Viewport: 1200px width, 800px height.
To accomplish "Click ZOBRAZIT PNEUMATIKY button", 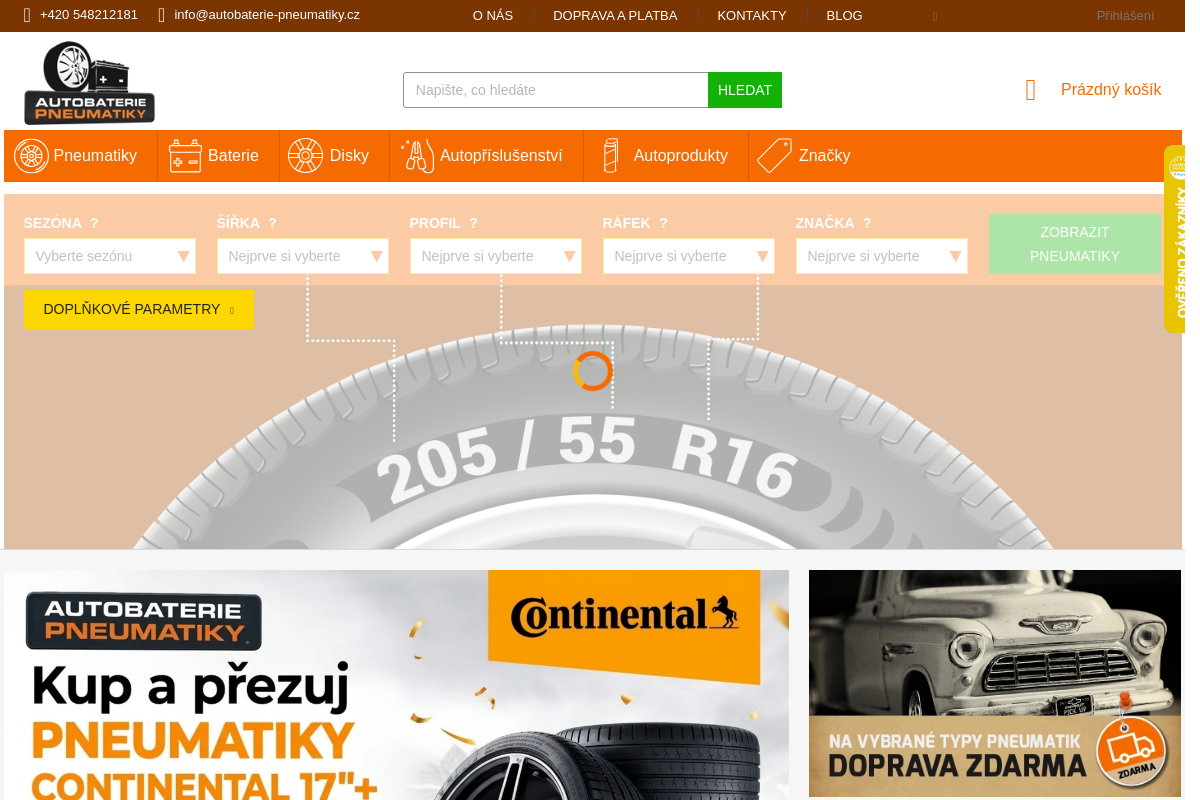I will pyautogui.click(x=1075, y=244).
